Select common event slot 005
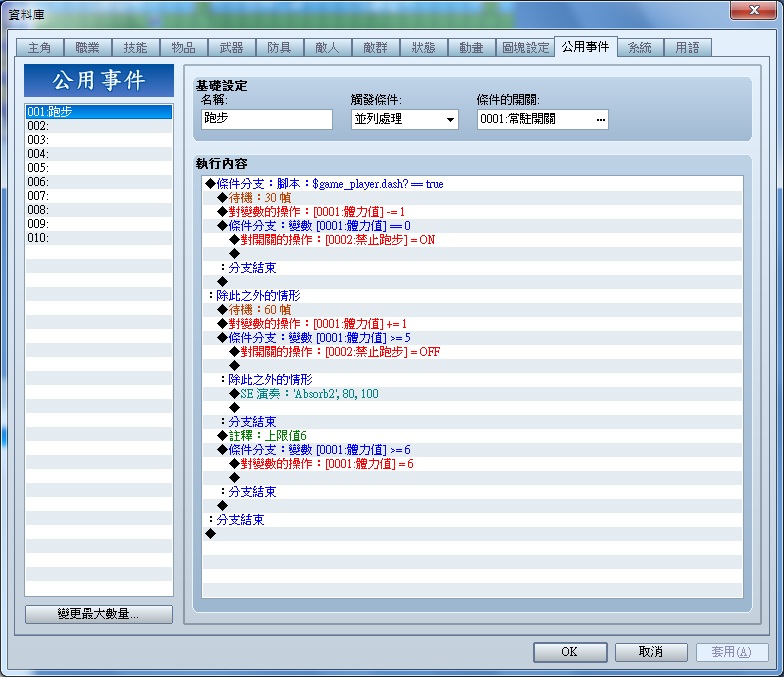This screenshot has width=784, height=677. pos(99,168)
